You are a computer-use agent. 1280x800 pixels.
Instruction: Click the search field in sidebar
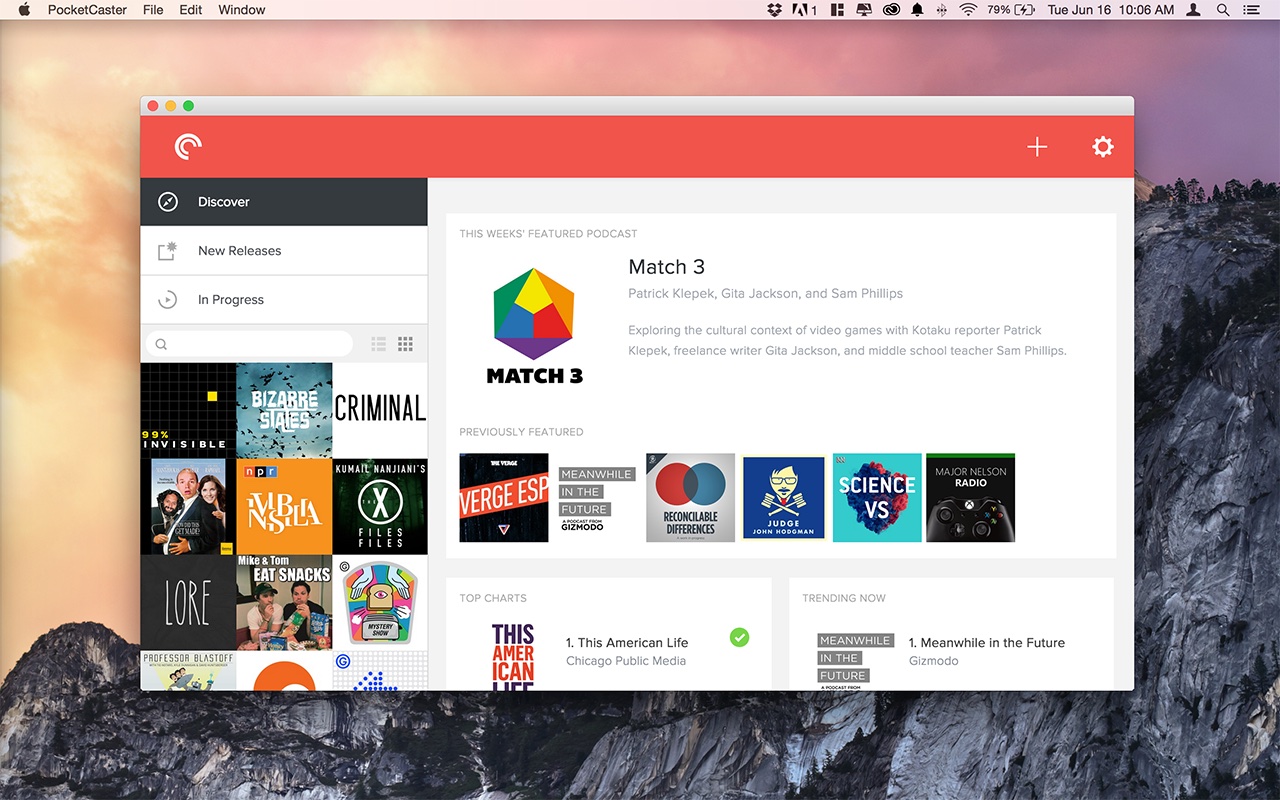[x=250, y=344]
